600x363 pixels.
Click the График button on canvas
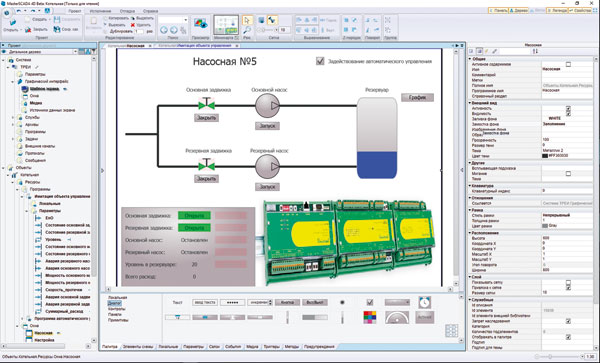coord(417,98)
